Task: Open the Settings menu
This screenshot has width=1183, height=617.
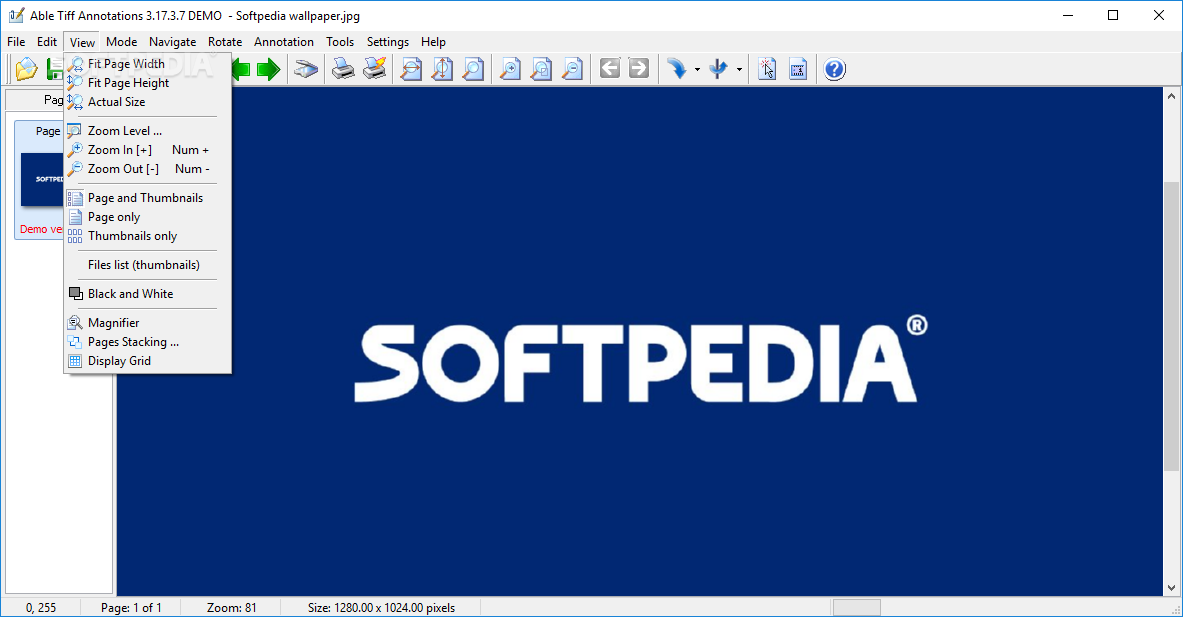Action: click(x=388, y=41)
